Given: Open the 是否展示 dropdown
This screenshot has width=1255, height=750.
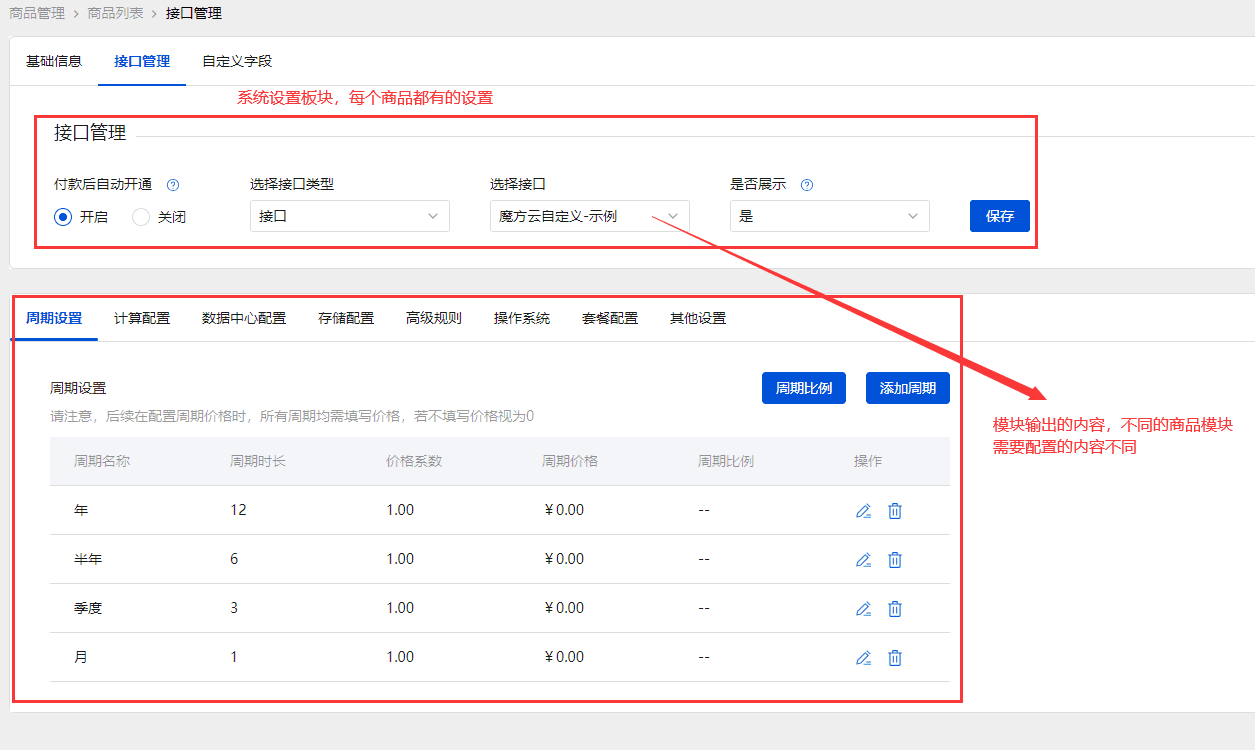Looking at the screenshot, I should [830, 216].
